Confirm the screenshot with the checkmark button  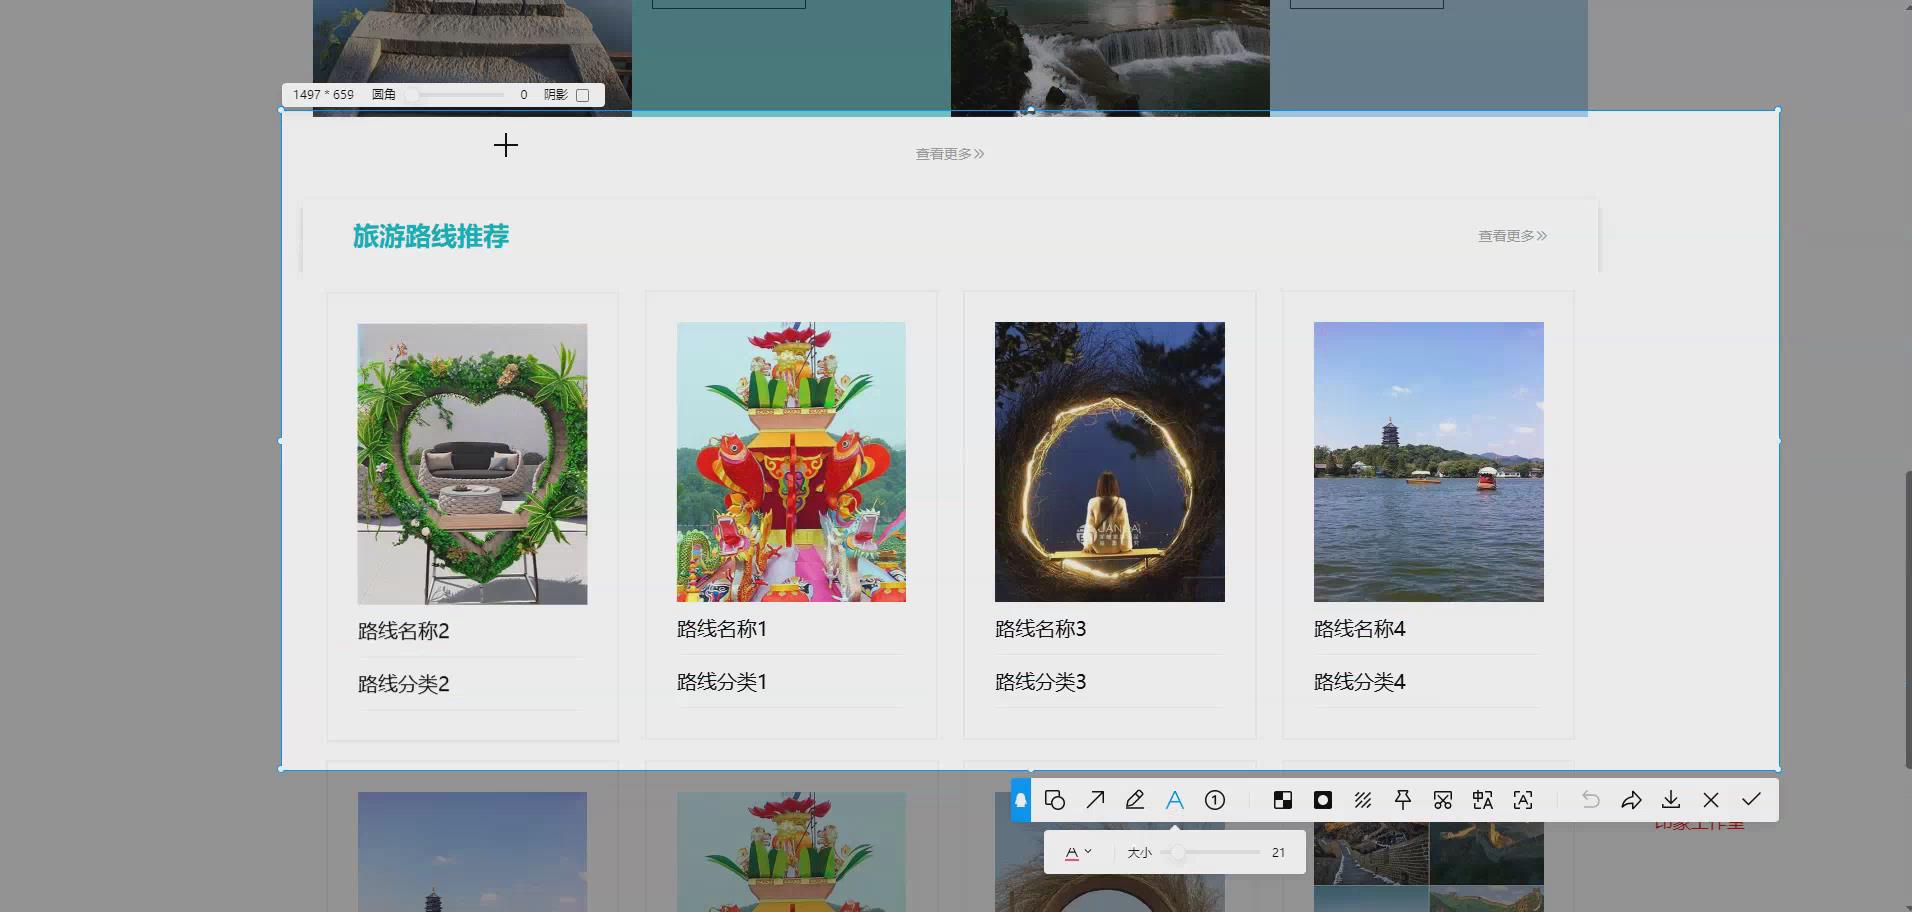(1749, 799)
